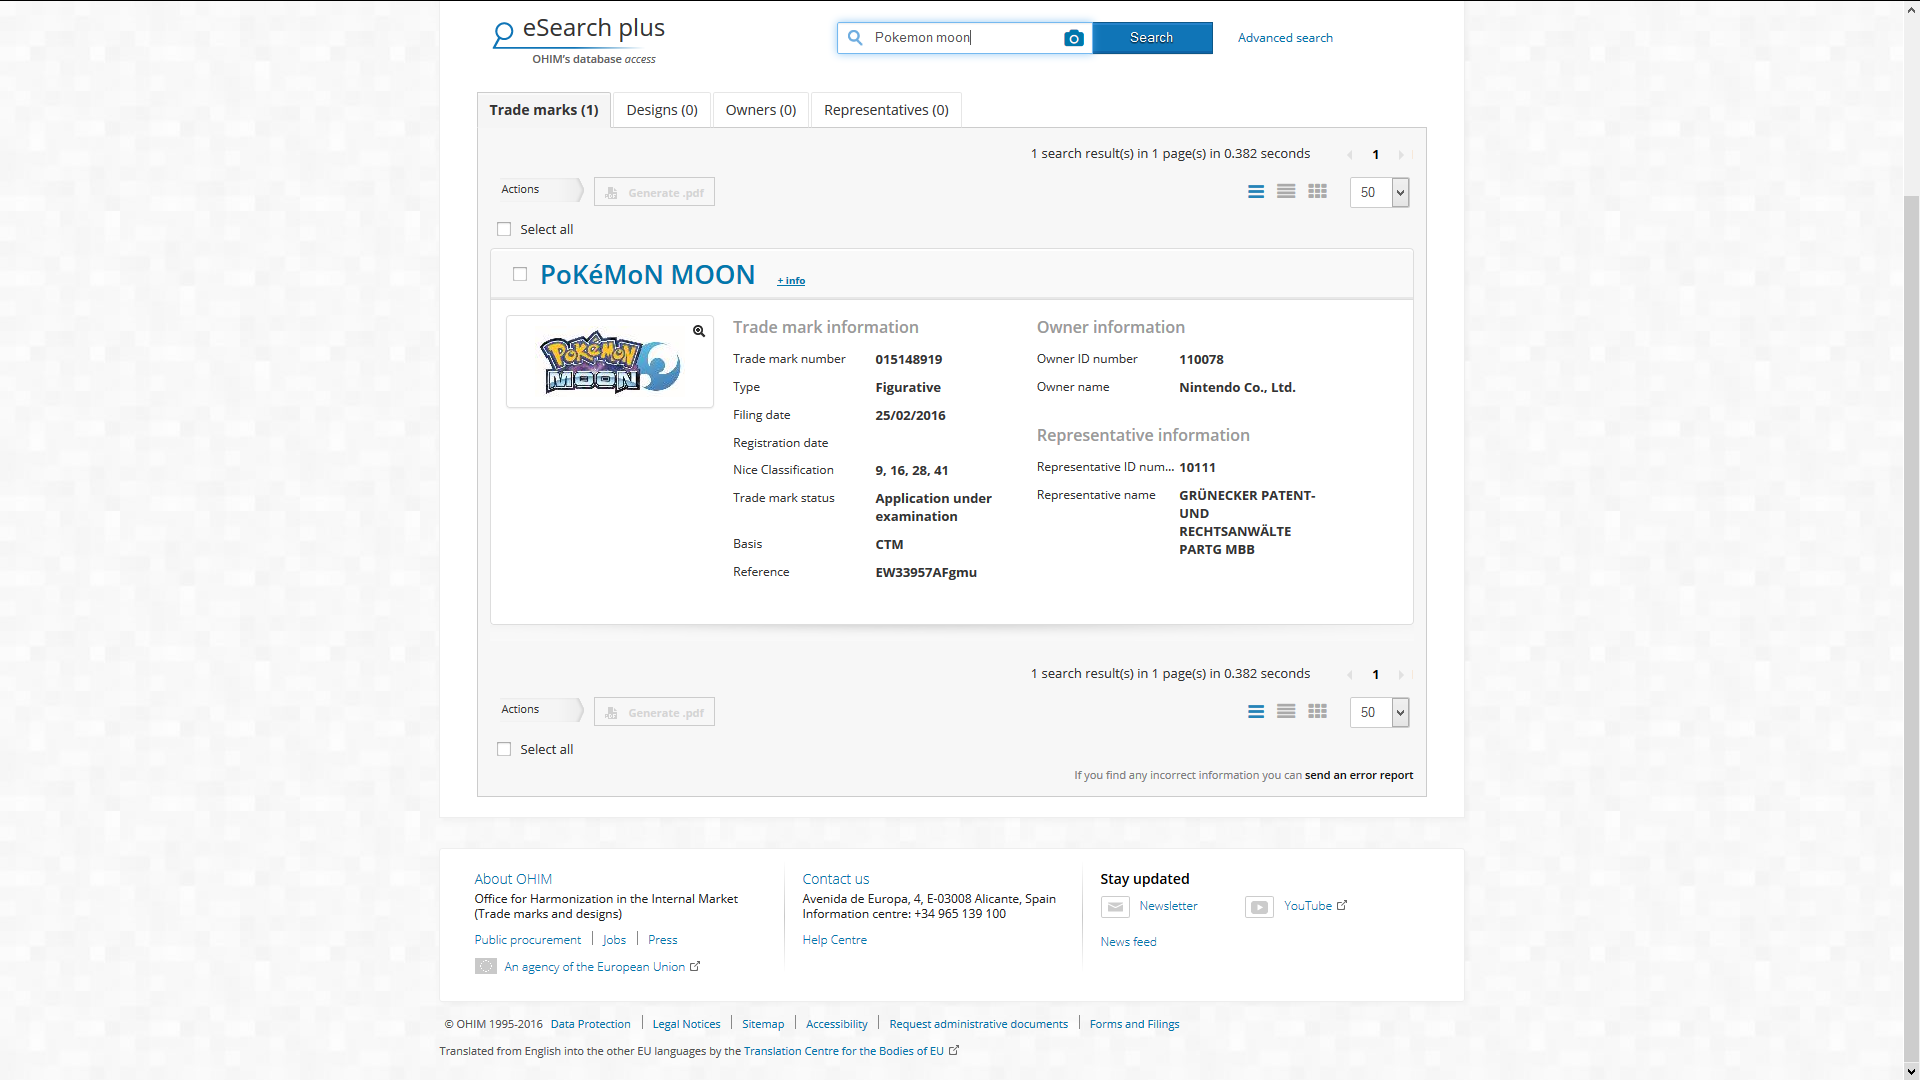Image resolution: width=1920 pixels, height=1080 pixels.
Task: Click the magnifier on trademark thumbnail
Action: [699, 331]
